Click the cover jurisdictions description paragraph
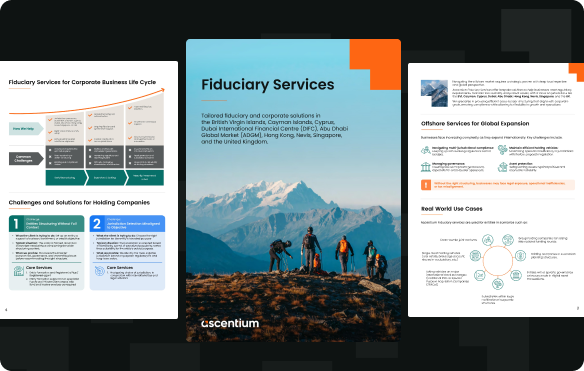 [275, 129]
